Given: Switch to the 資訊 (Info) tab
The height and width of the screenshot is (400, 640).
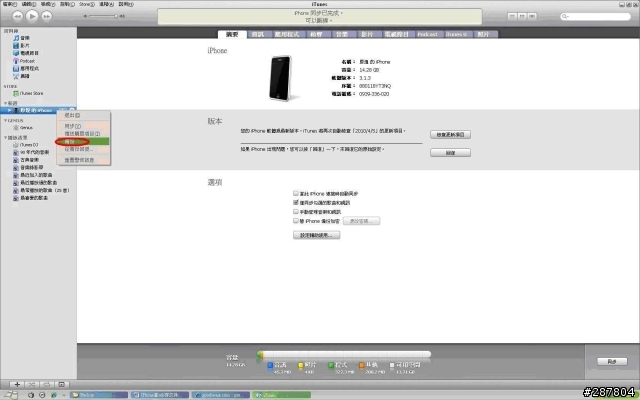Looking at the screenshot, I should click(x=258, y=34).
